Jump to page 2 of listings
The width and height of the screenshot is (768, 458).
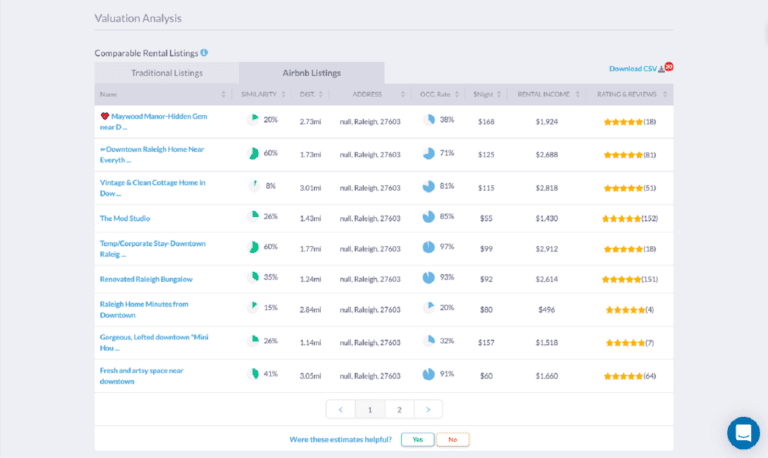tap(399, 409)
